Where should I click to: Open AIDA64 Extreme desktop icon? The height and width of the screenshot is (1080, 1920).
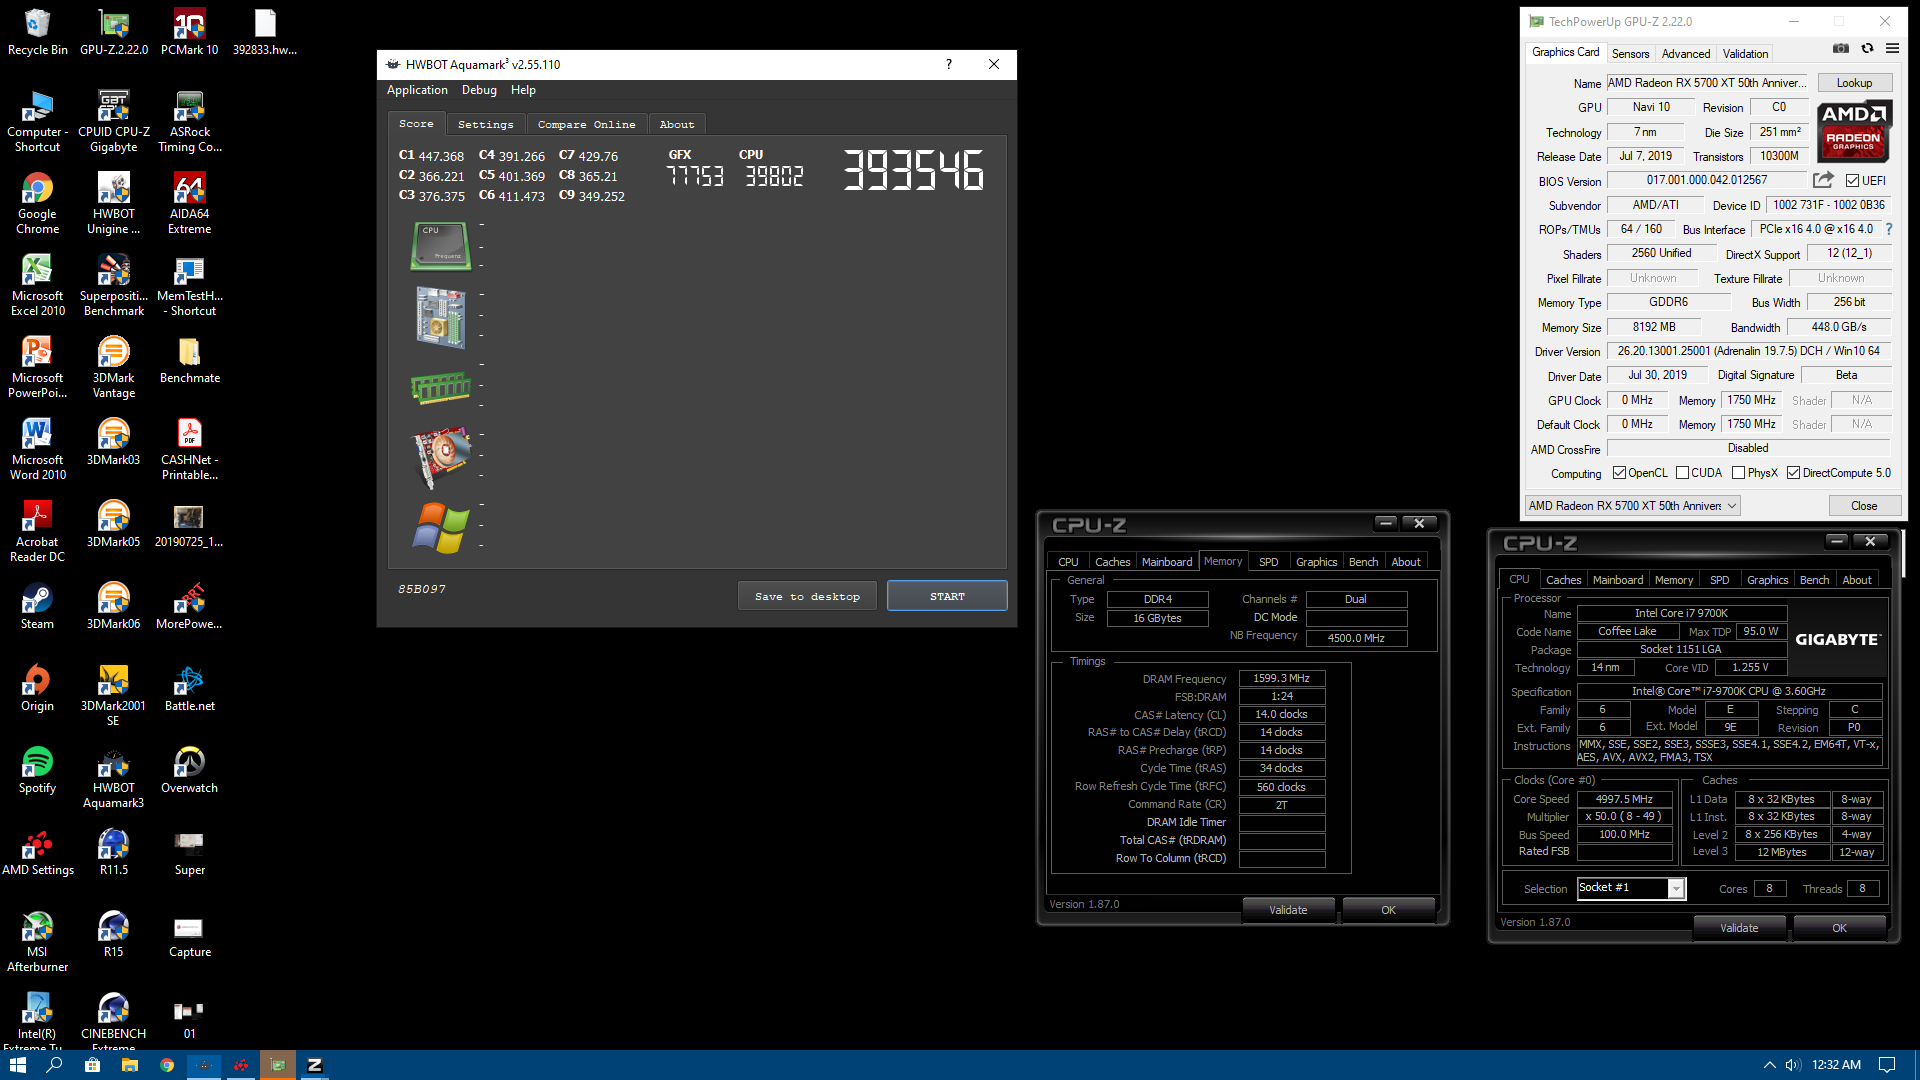(x=190, y=203)
